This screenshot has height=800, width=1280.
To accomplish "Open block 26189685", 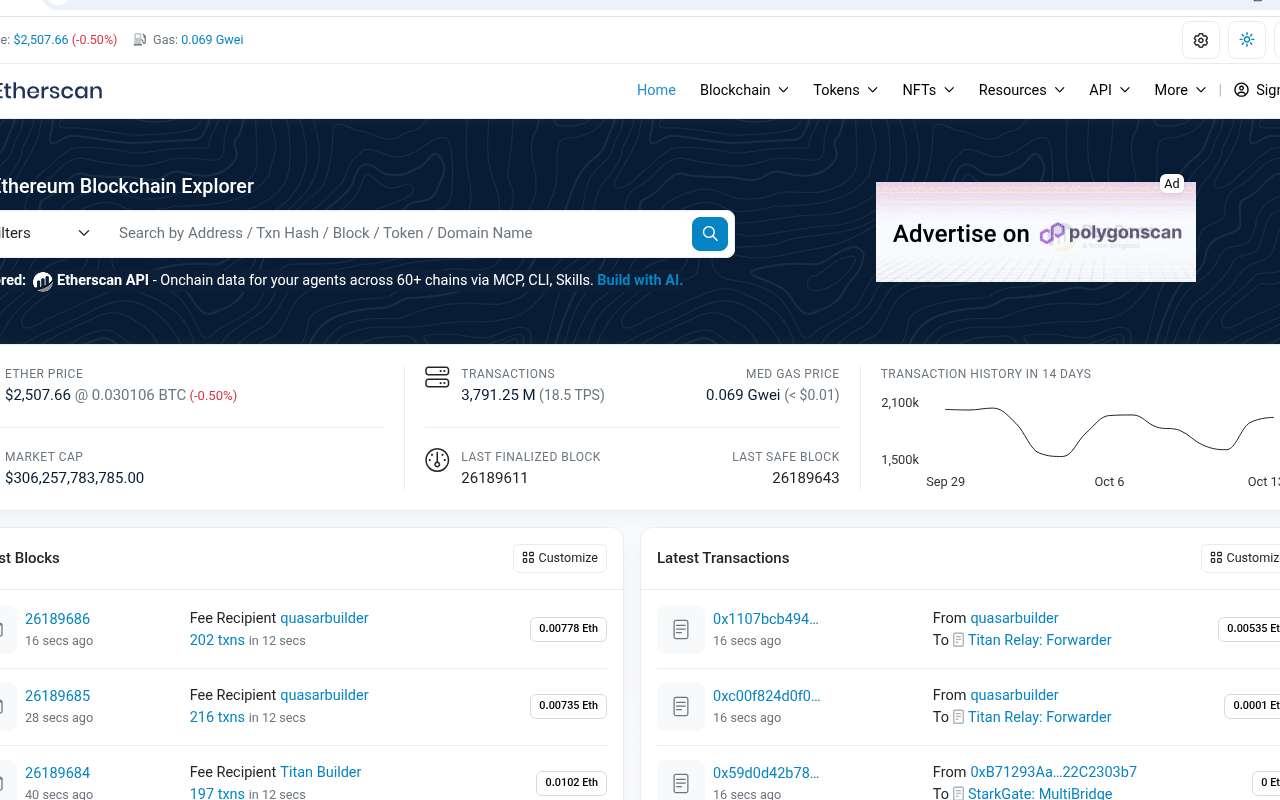I will tap(57, 696).
